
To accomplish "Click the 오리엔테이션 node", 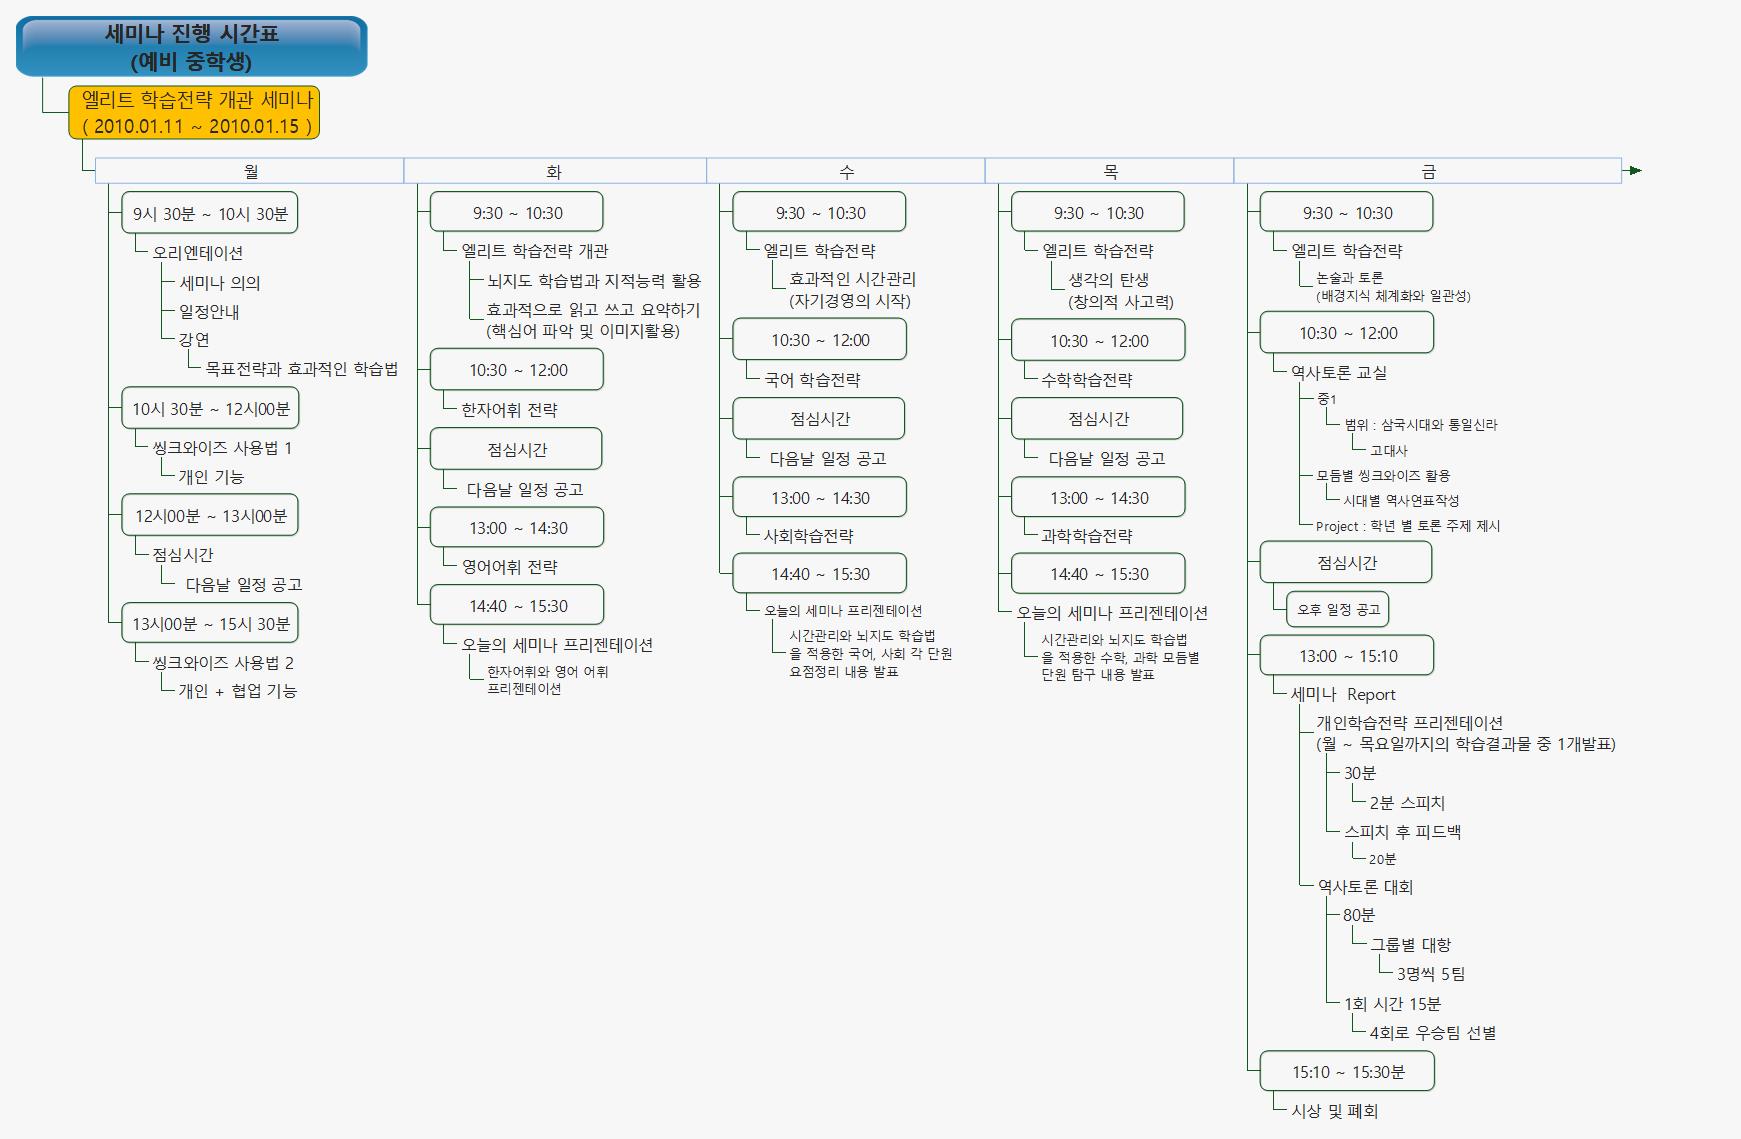I will [198, 253].
